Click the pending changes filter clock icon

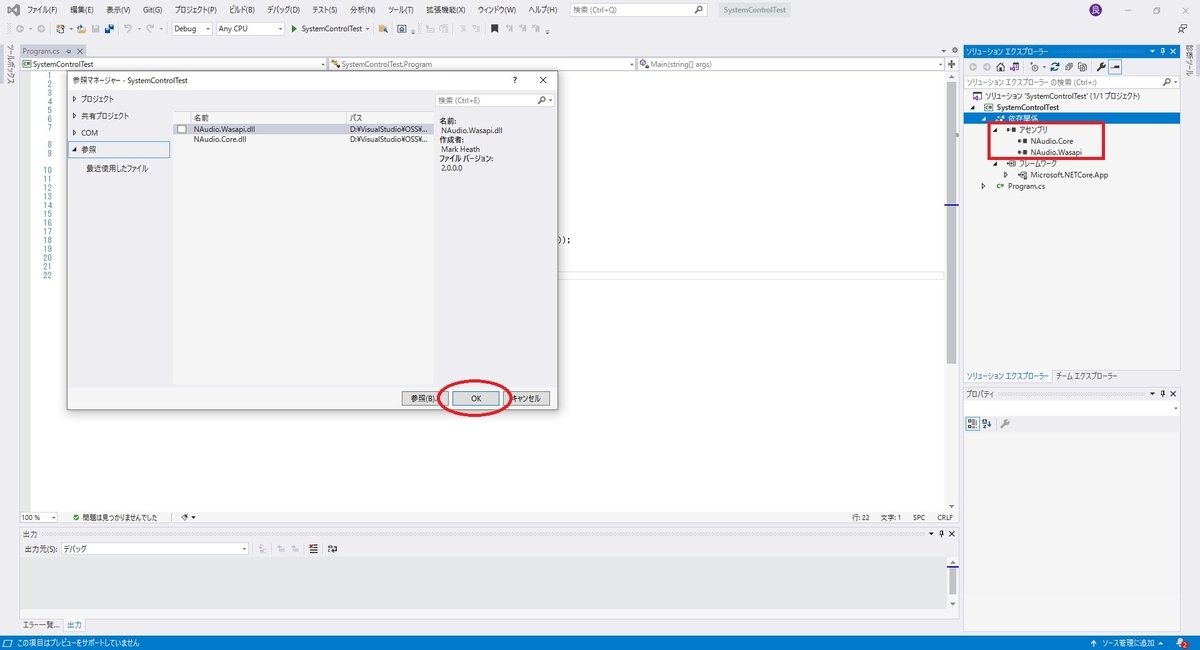coord(1035,67)
